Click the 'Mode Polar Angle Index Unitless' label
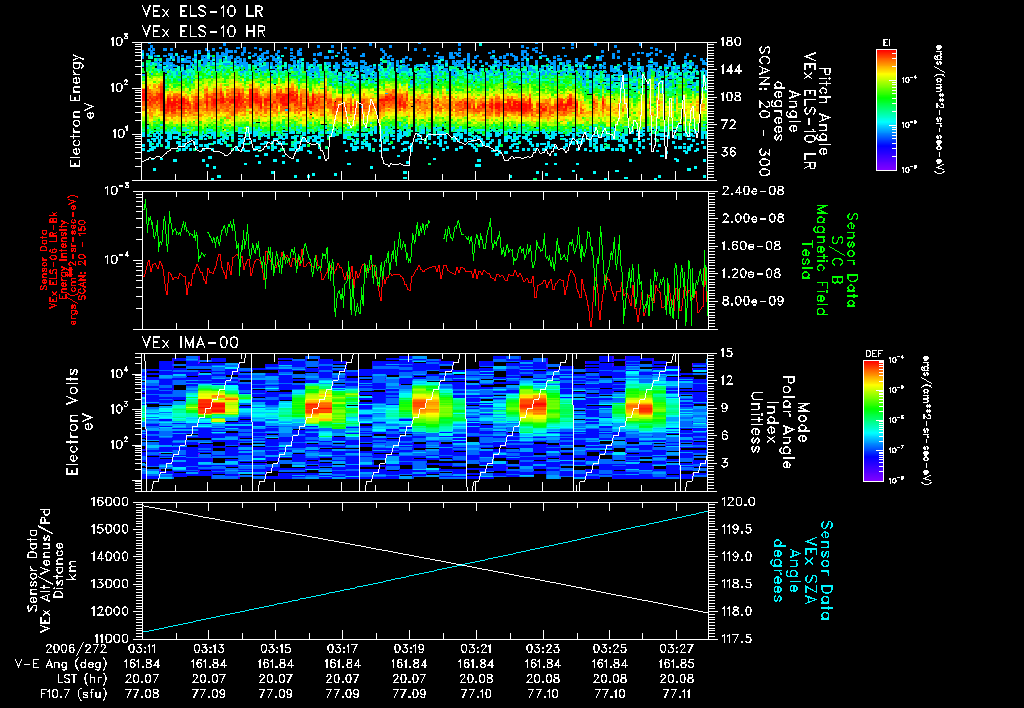This screenshot has height=708, width=1024. (x=777, y=422)
